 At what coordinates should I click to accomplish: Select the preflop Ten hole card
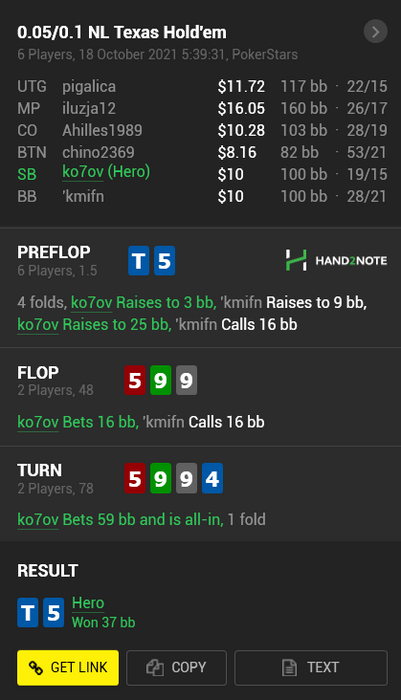138,261
